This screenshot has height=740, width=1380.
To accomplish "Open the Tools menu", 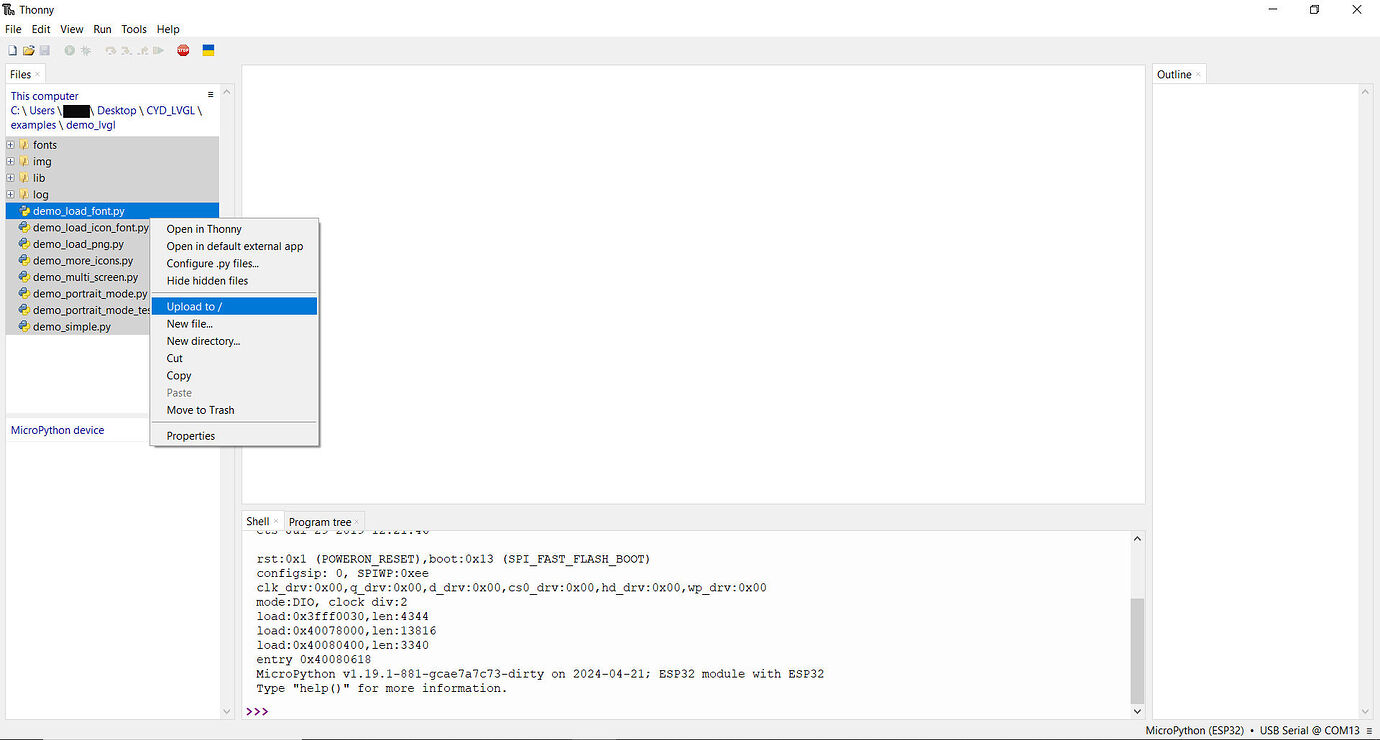I will point(134,29).
